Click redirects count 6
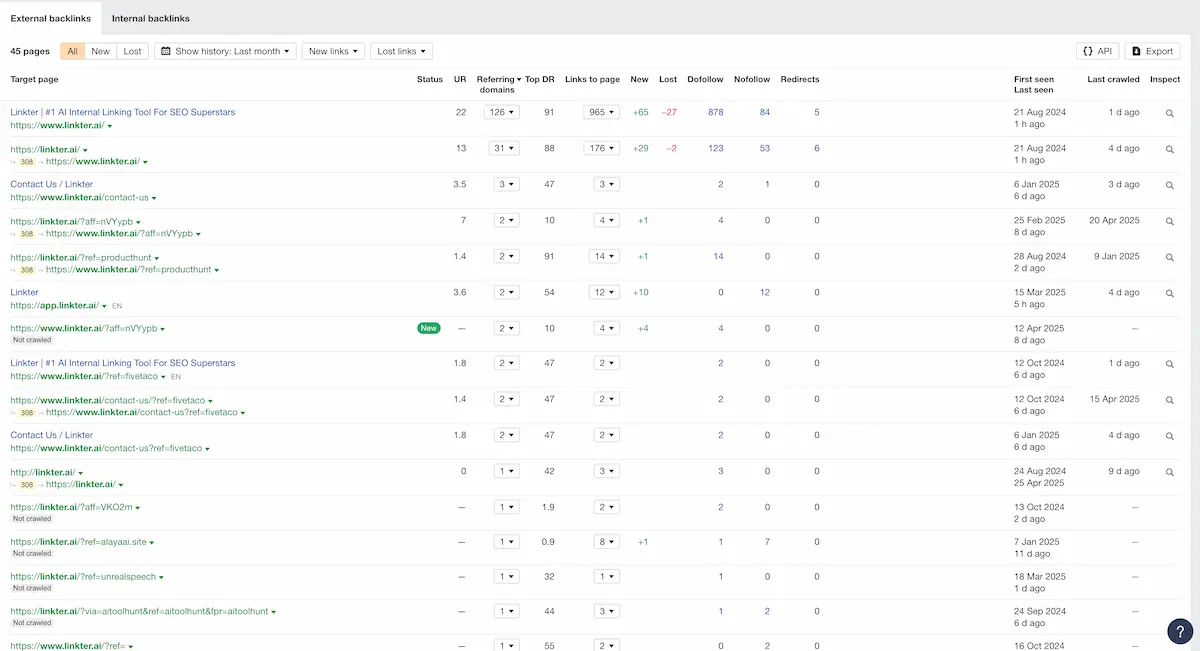This screenshot has height=651, width=1200. 817,149
